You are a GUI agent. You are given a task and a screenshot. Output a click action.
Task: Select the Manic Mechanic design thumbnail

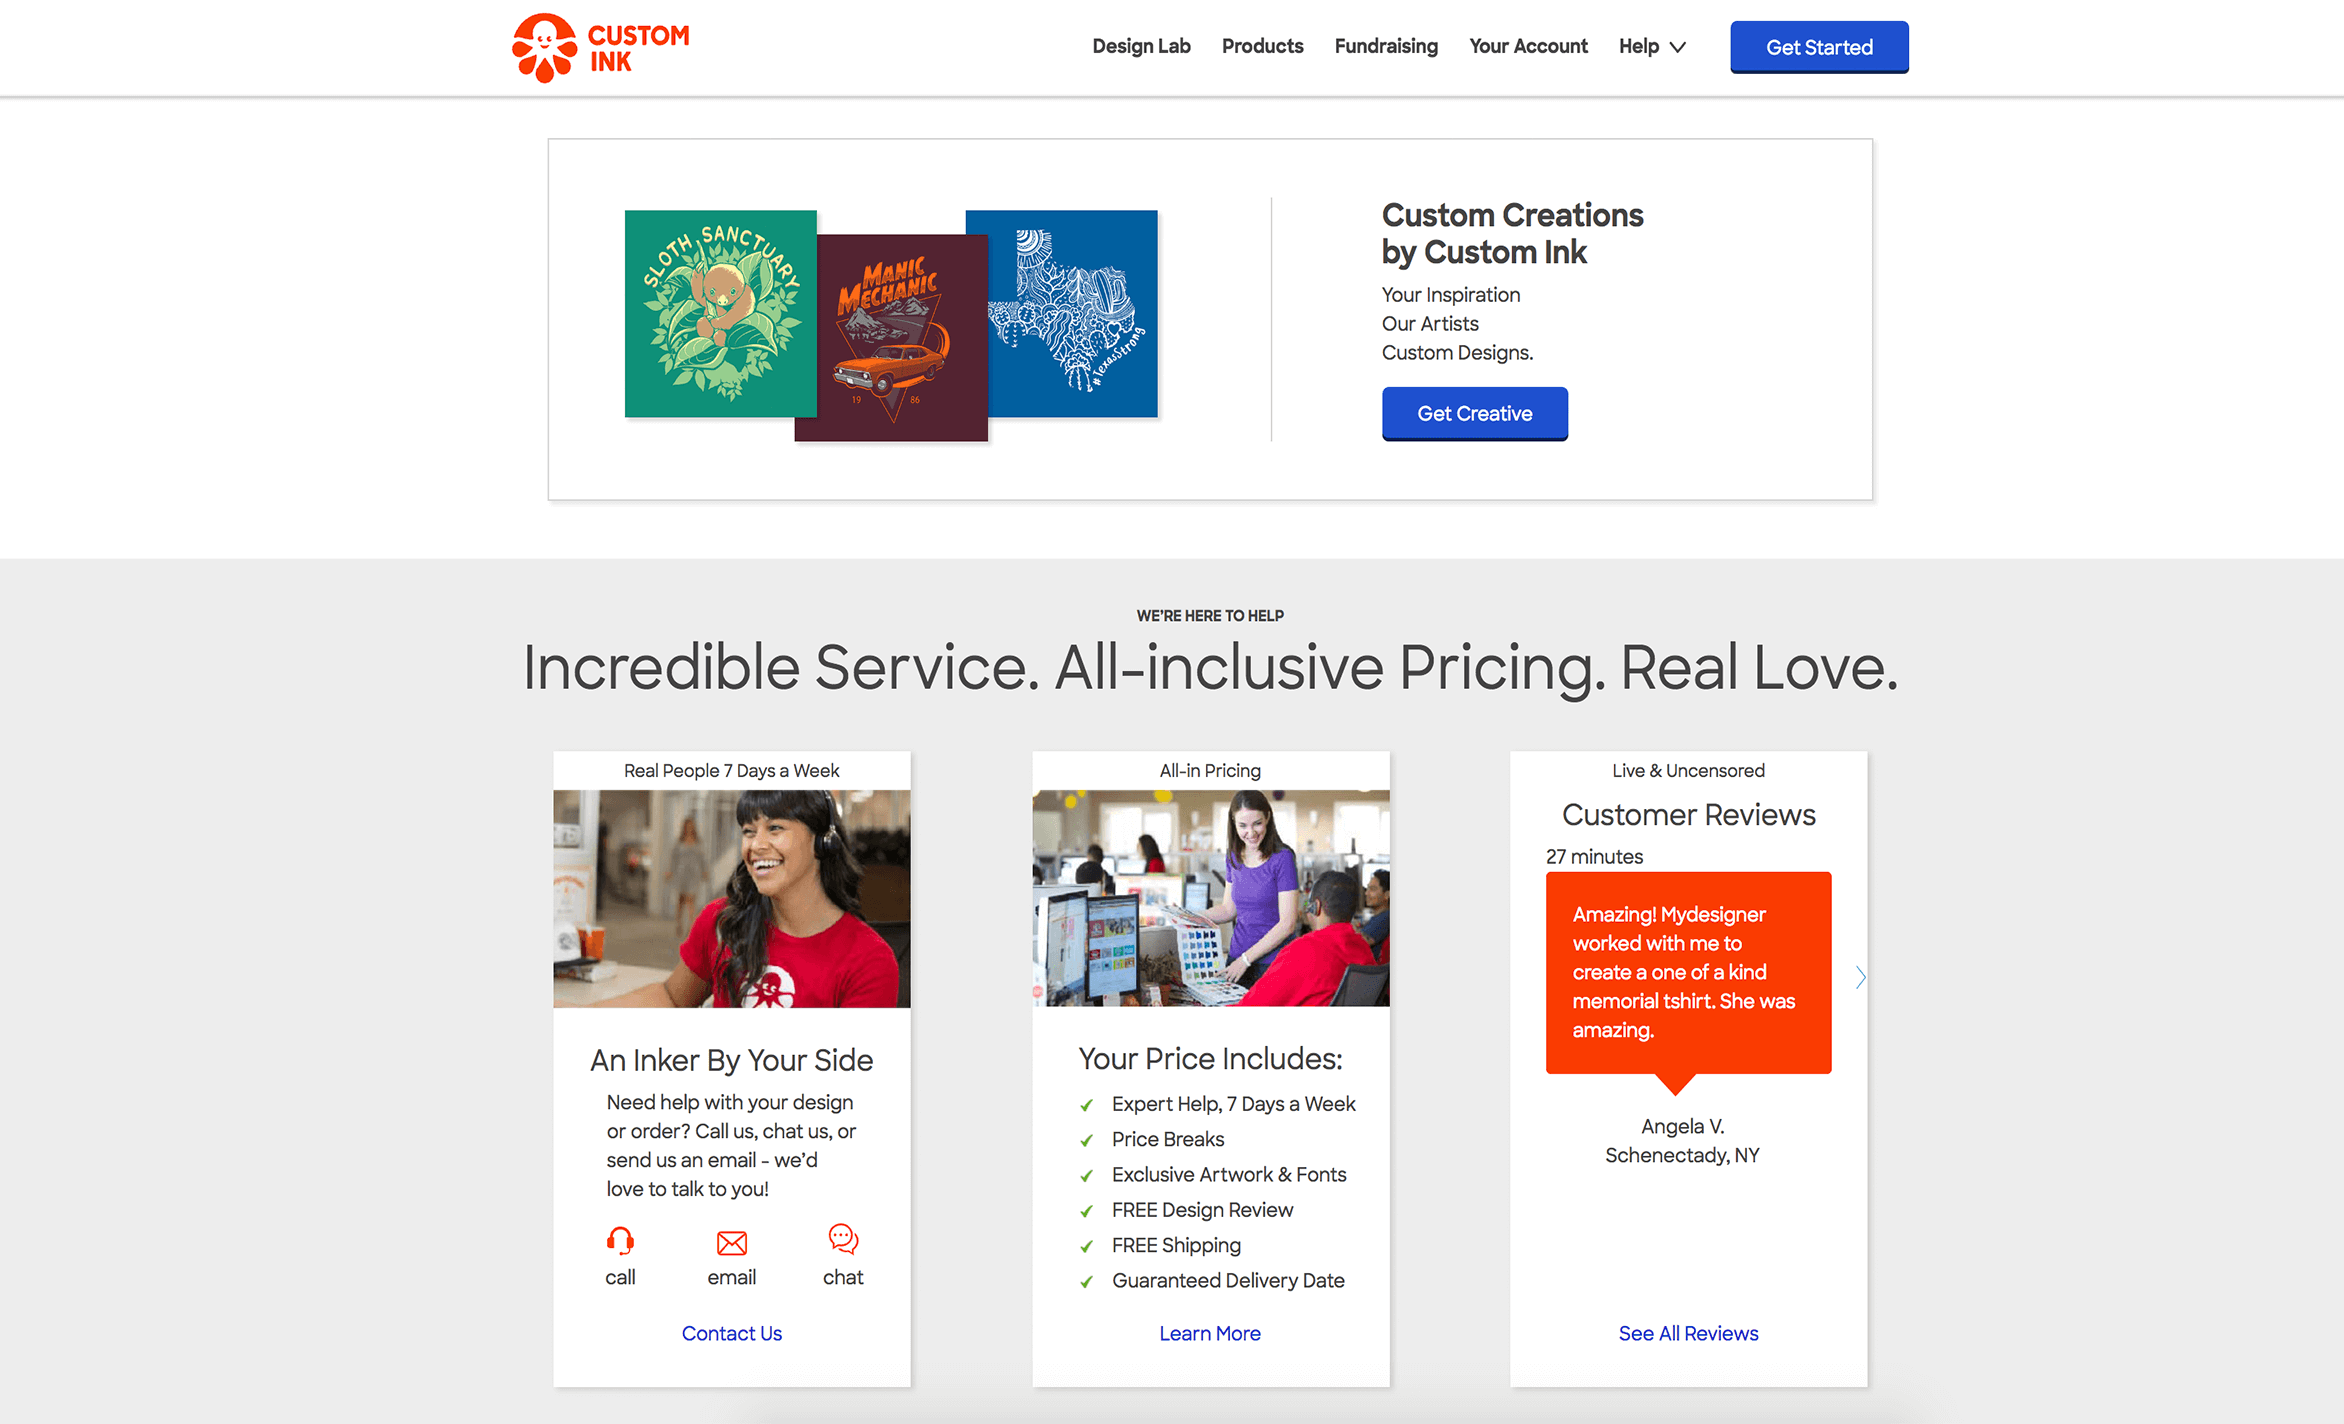(x=892, y=338)
